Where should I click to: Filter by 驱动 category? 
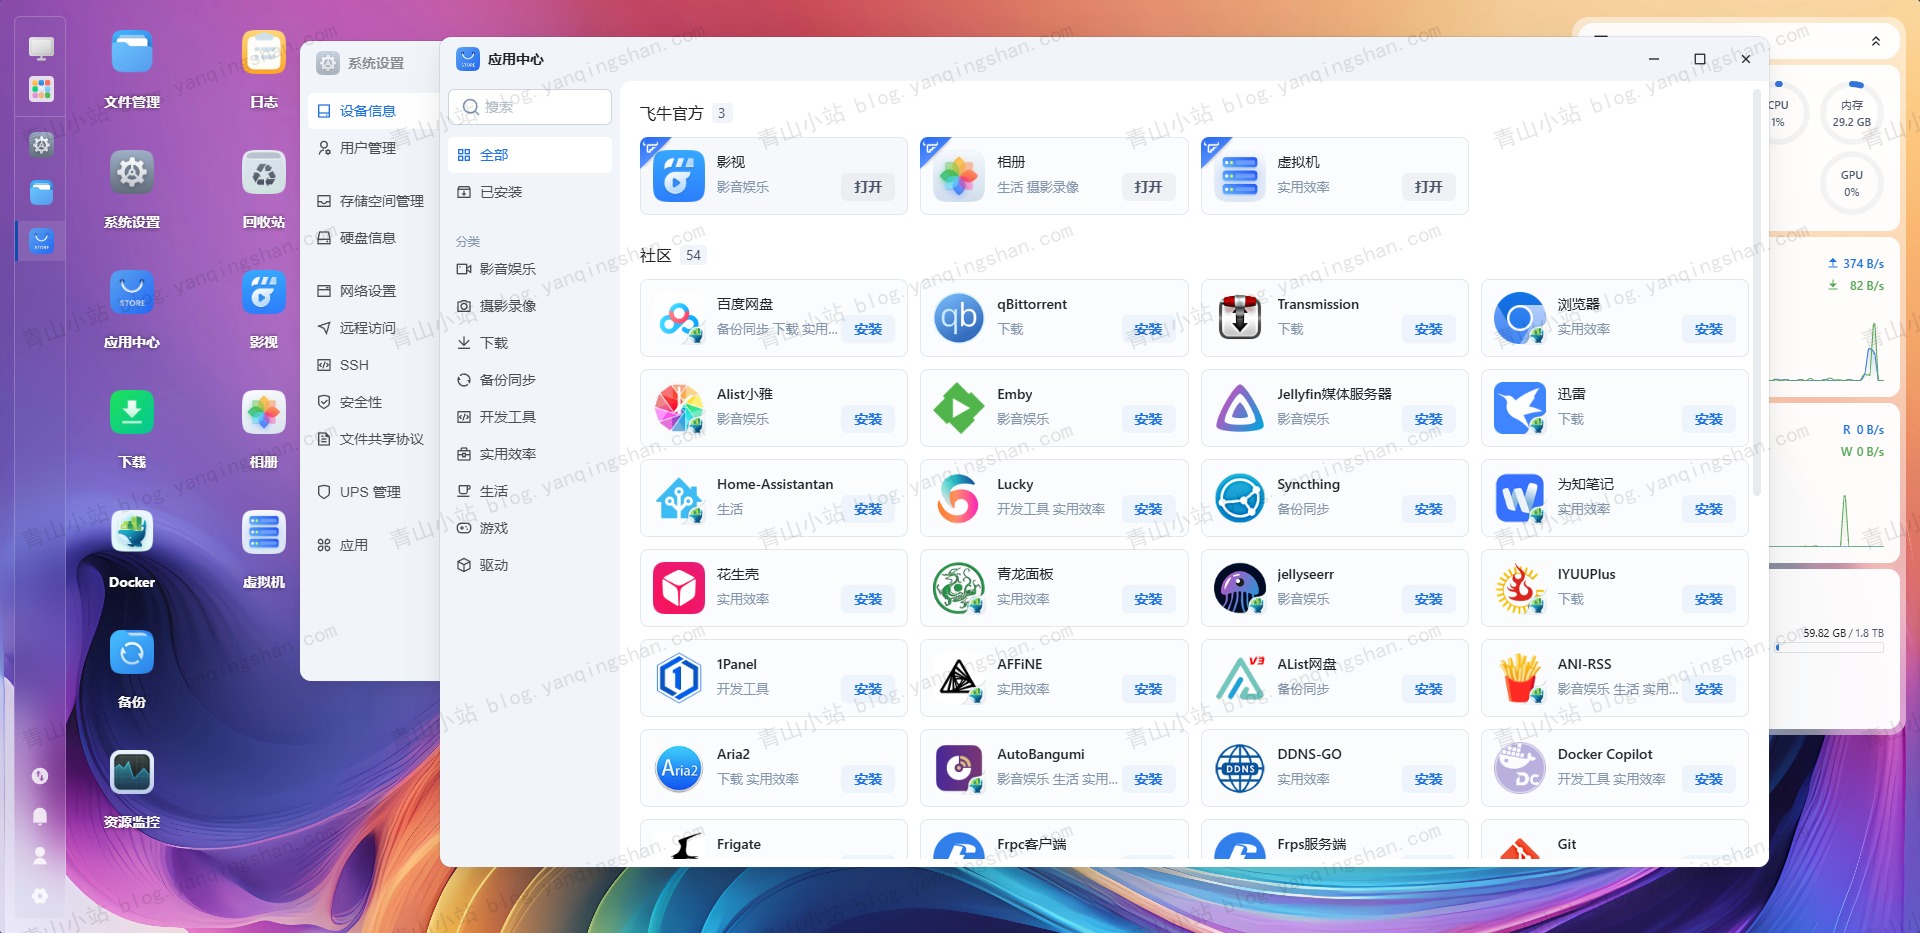530,565
